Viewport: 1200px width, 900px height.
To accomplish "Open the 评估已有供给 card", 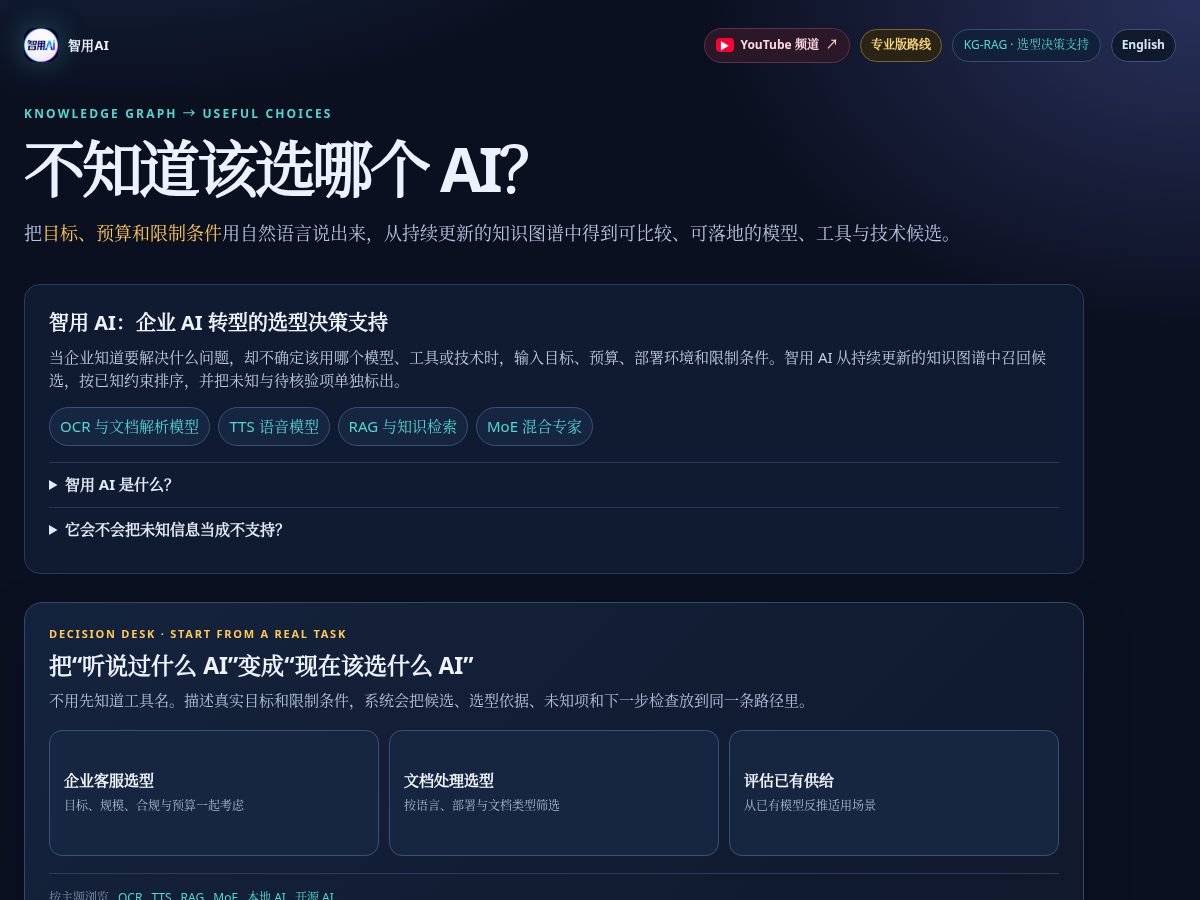I will click(x=894, y=793).
